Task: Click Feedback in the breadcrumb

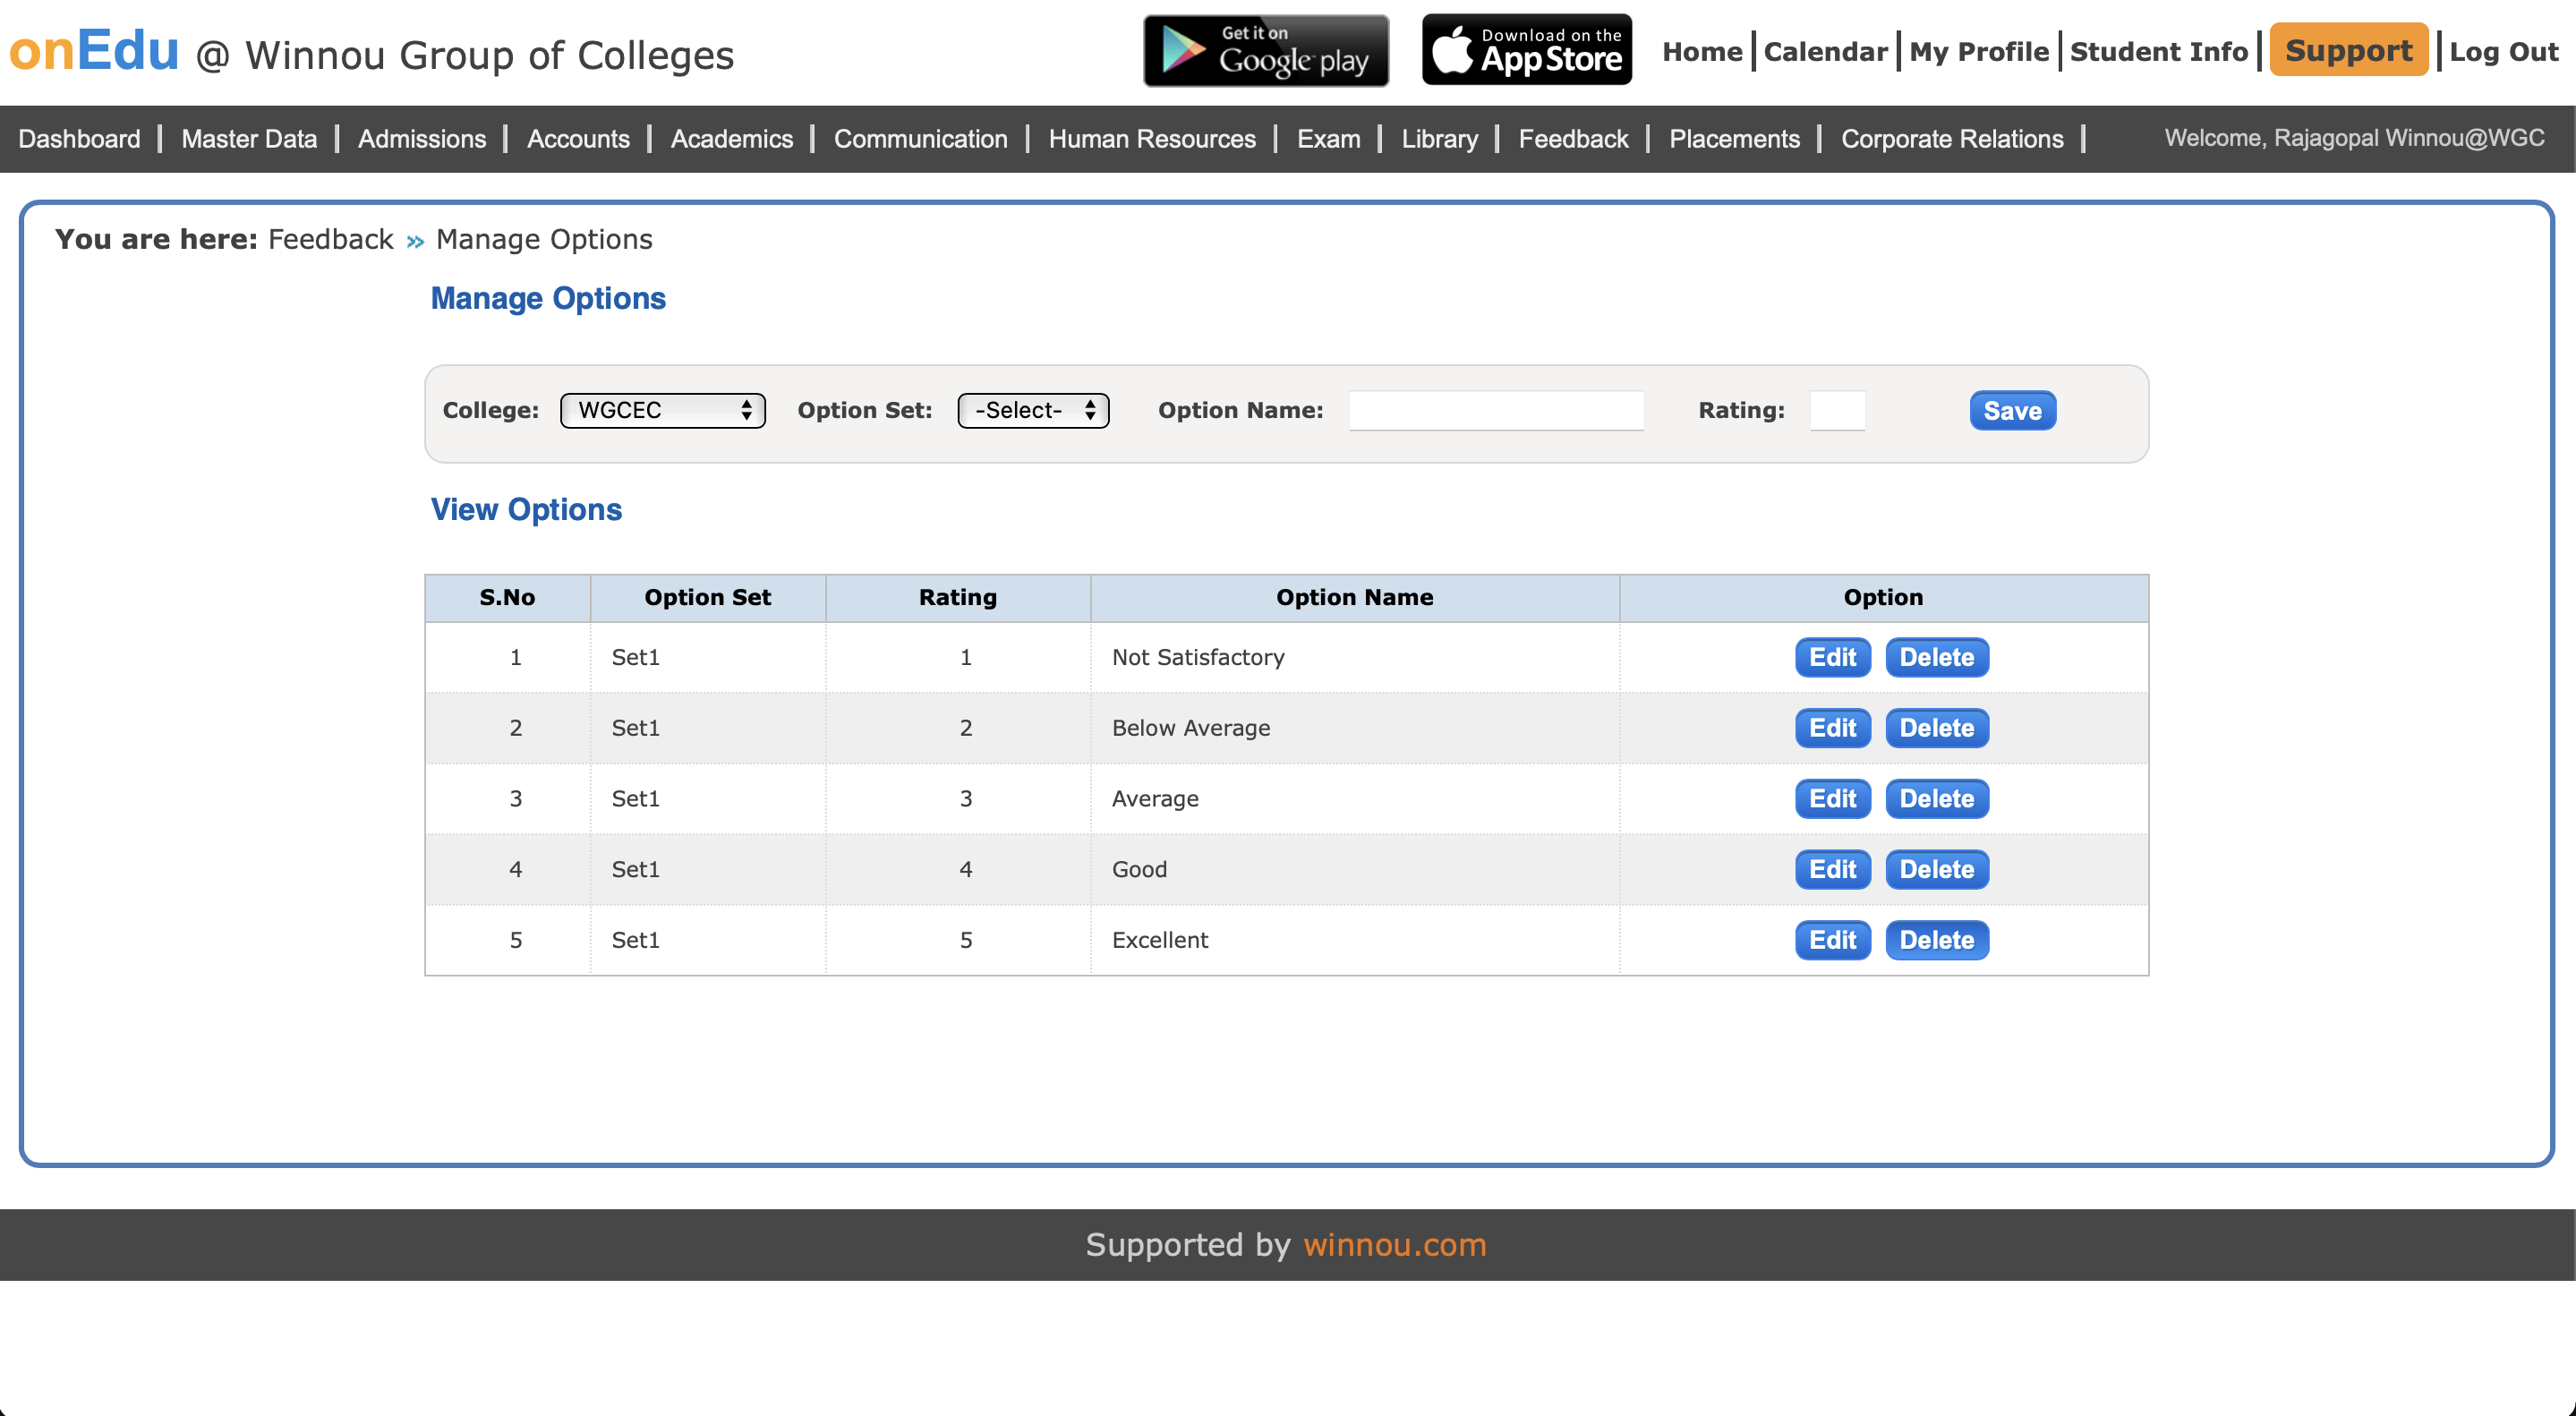Action: pos(330,239)
